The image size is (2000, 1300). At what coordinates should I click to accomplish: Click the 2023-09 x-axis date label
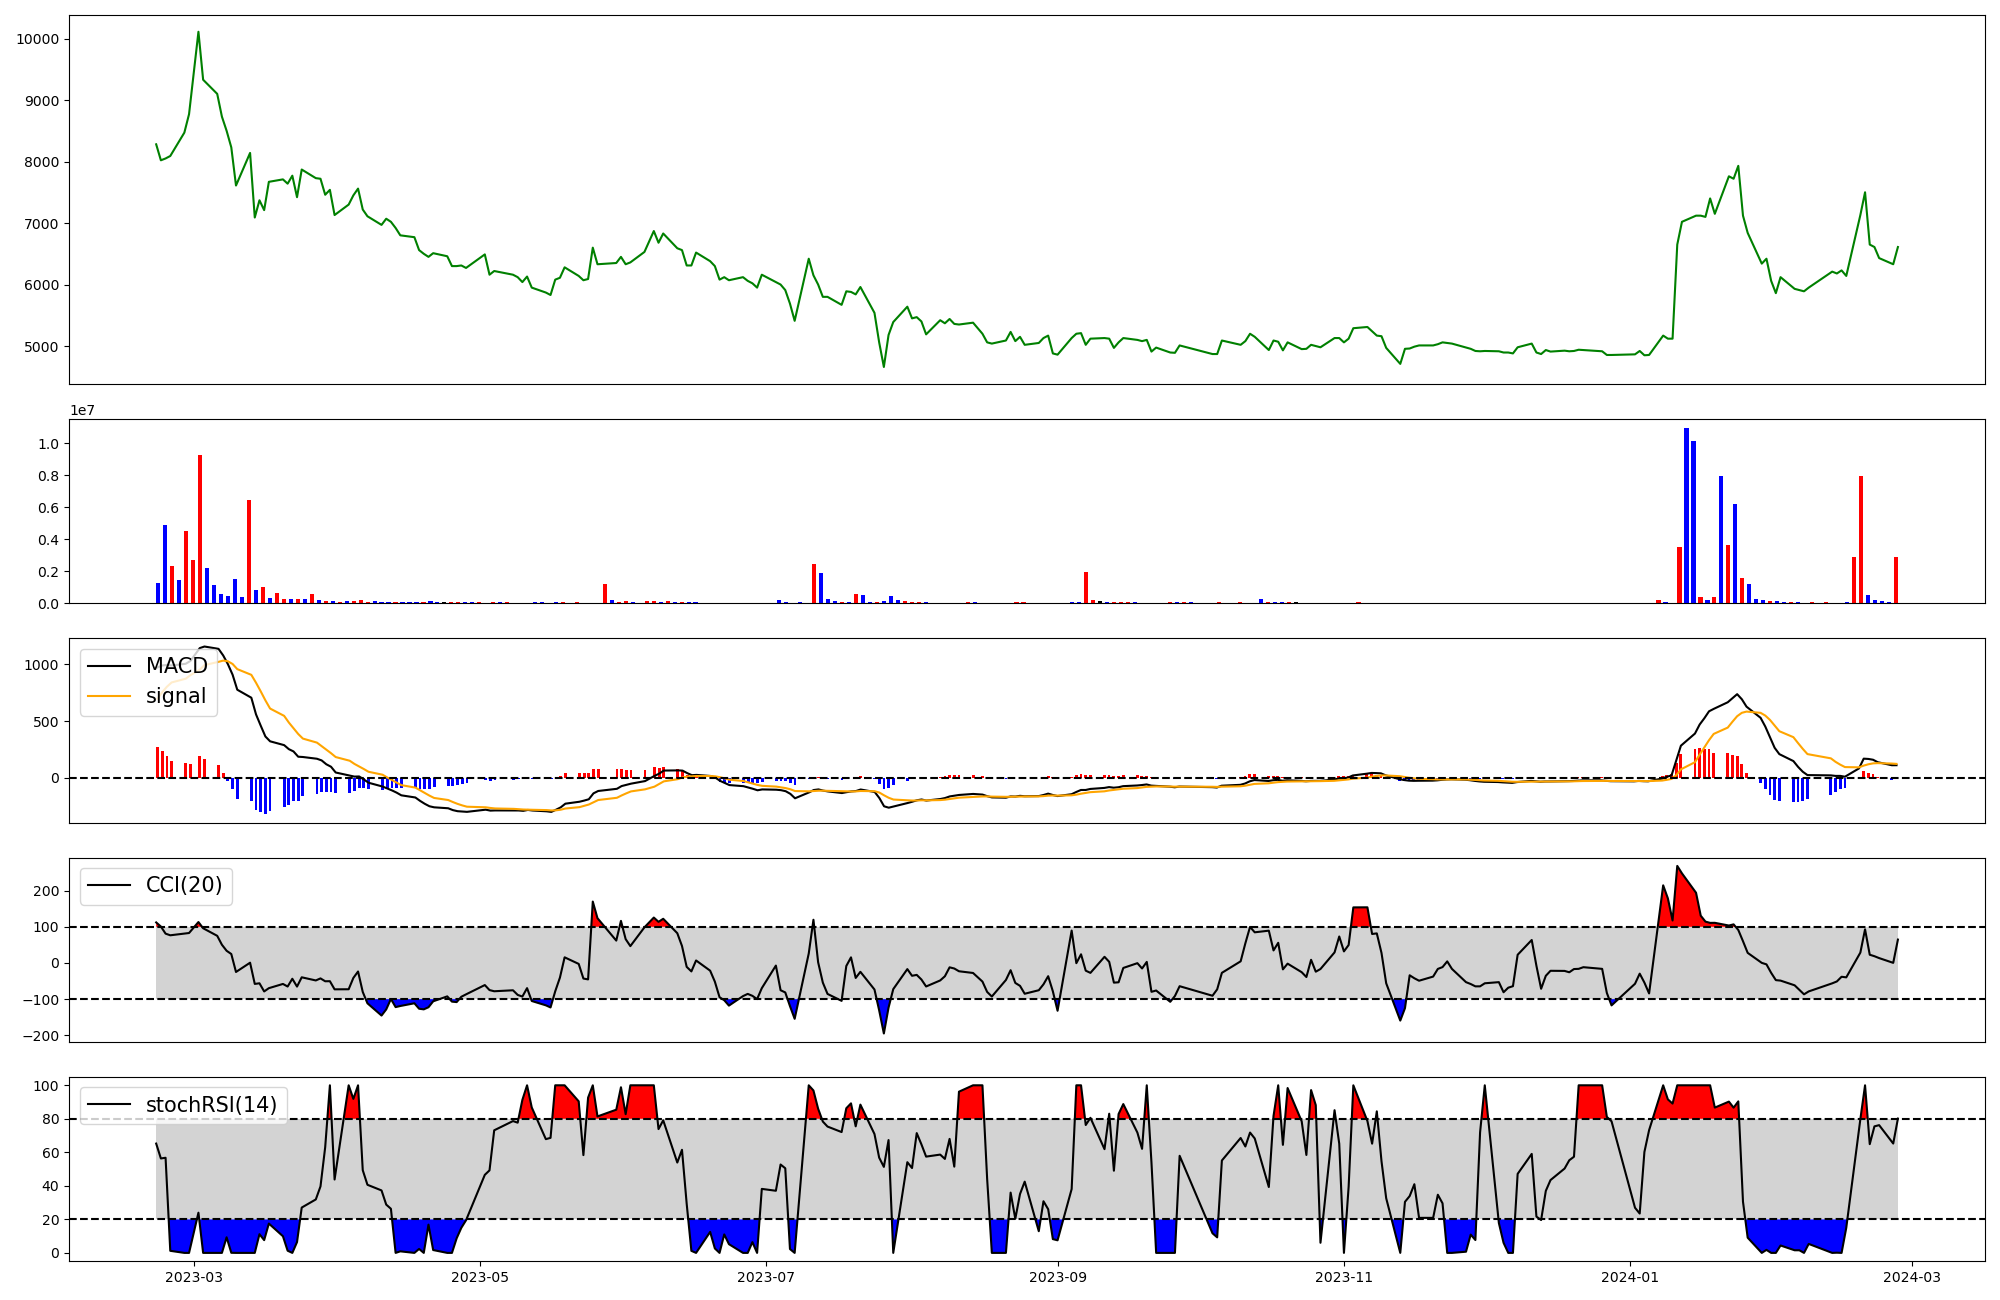tap(1058, 1277)
